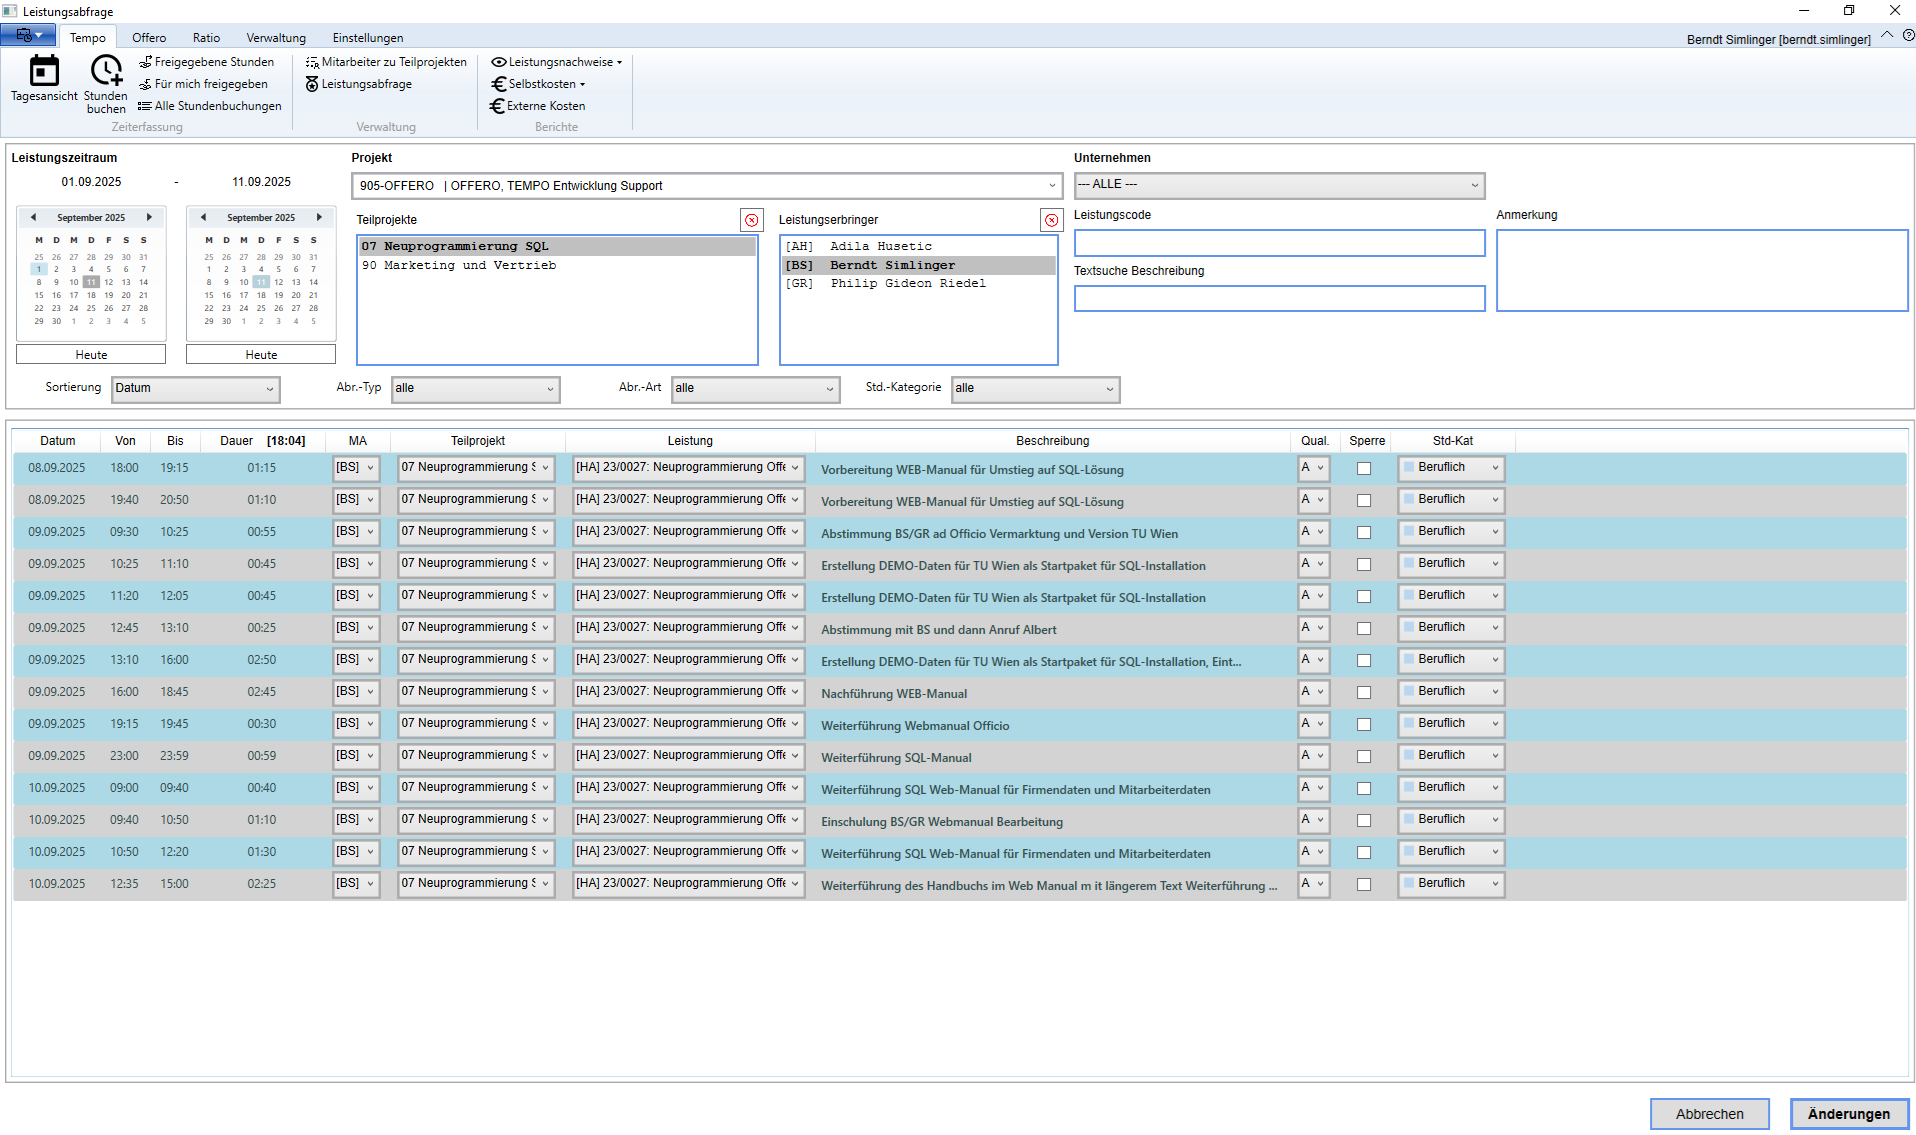Toggle Sperre for Nachführung WEB-Manual row
1916x1135 pixels.
pos(1363,693)
